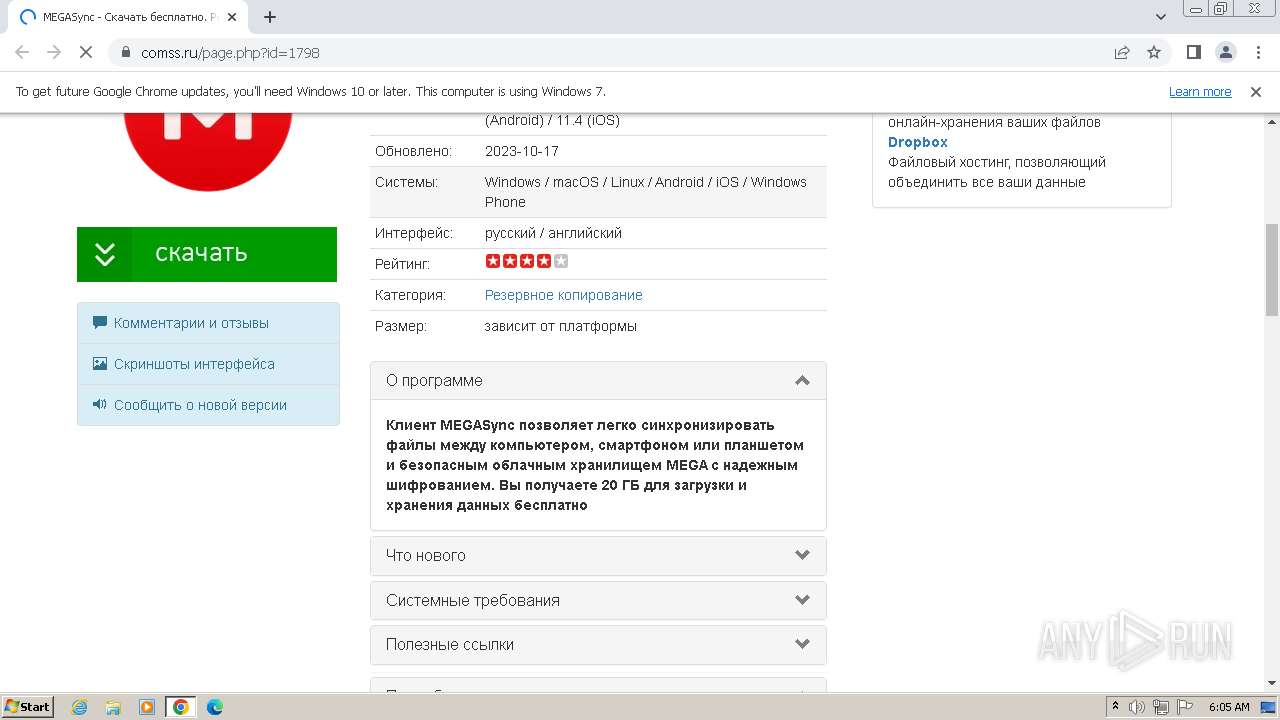Open Windows Explorer from taskbar
This screenshot has width=1280, height=720.
tap(113, 707)
